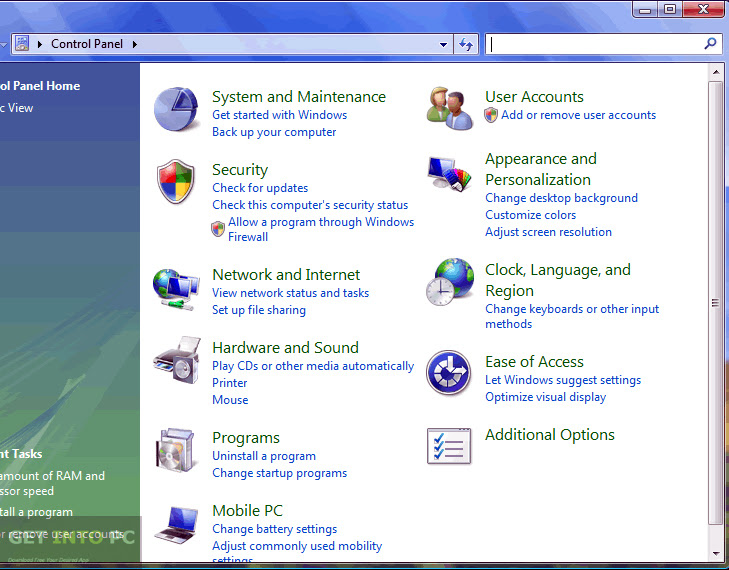729x570 pixels.
Task: Open Adjust commonly used mobility settings
Action: (297, 552)
